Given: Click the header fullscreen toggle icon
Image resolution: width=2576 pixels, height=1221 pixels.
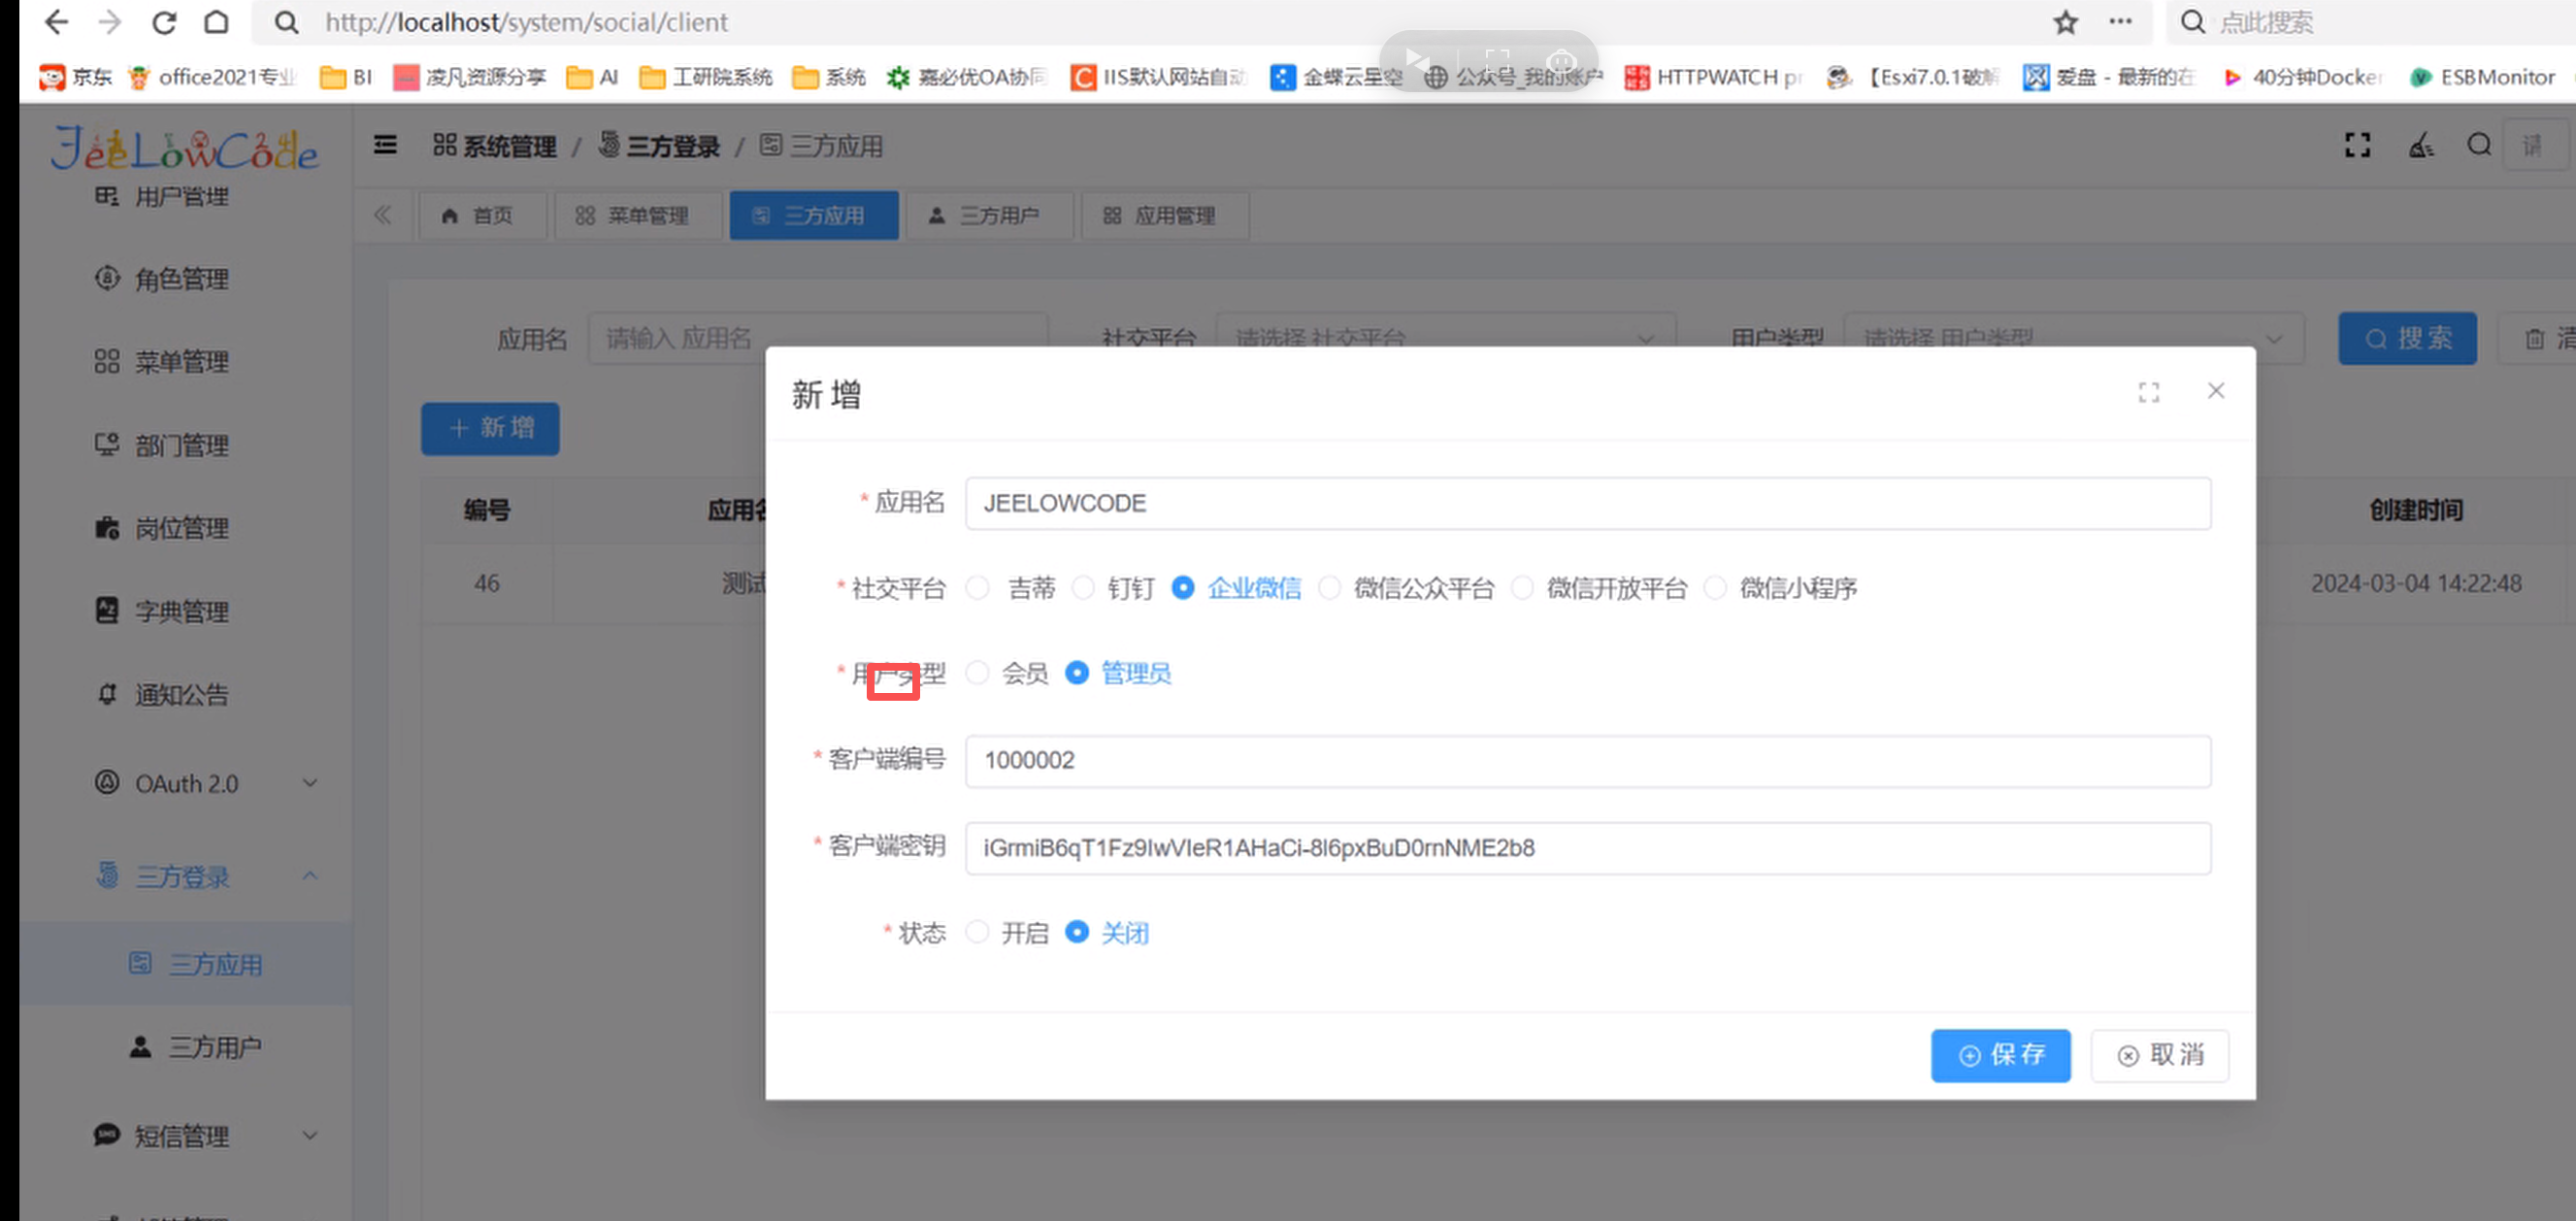Looking at the screenshot, I should (x=2357, y=146).
